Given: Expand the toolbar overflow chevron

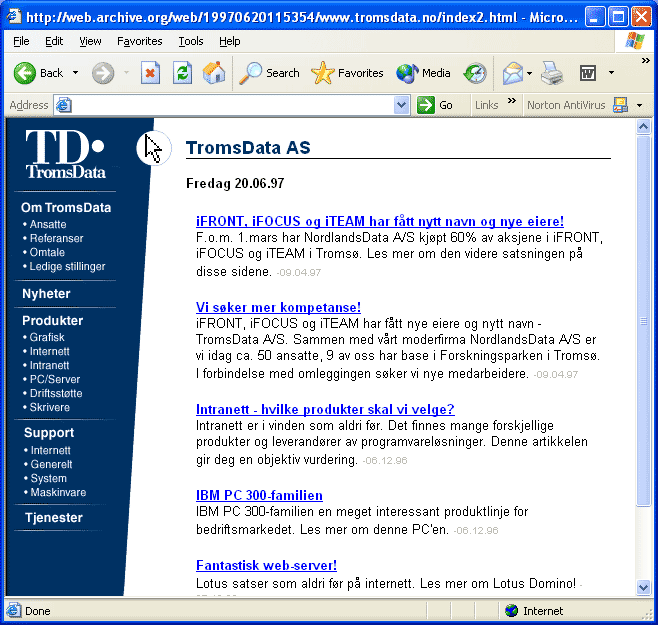Looking at the screenshot, I should coord(646,61).
